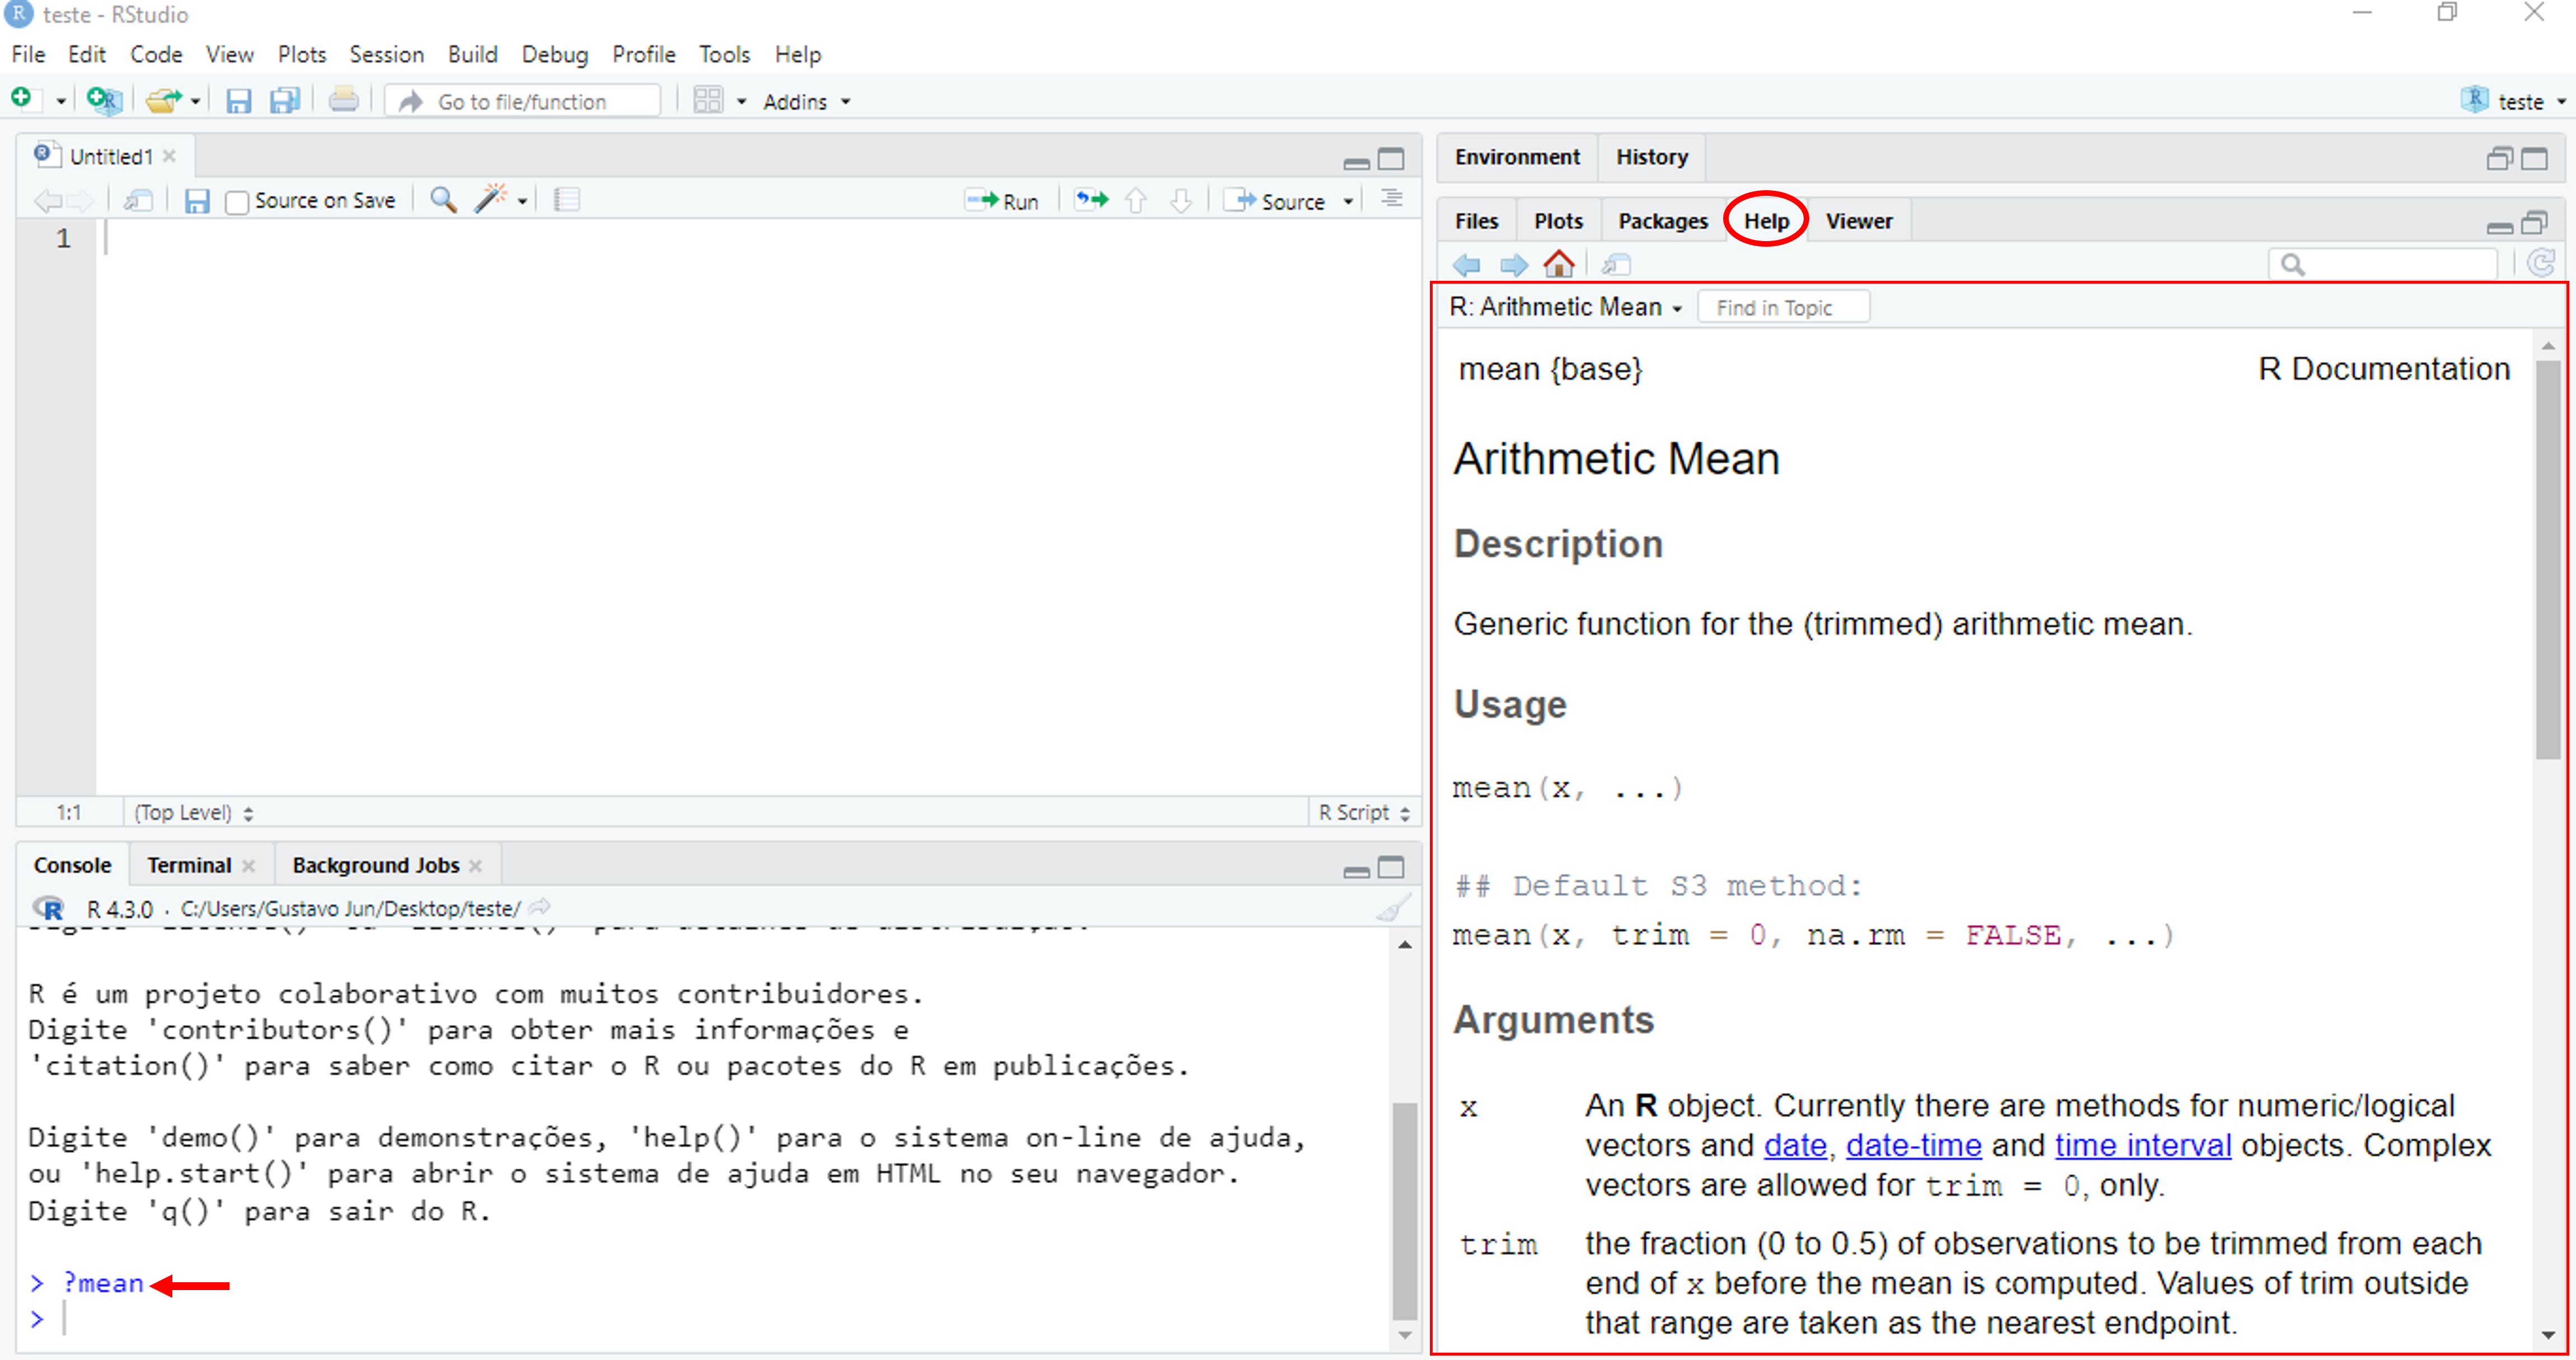
Task: Open code tools magic wand
Action: point(490,199)
